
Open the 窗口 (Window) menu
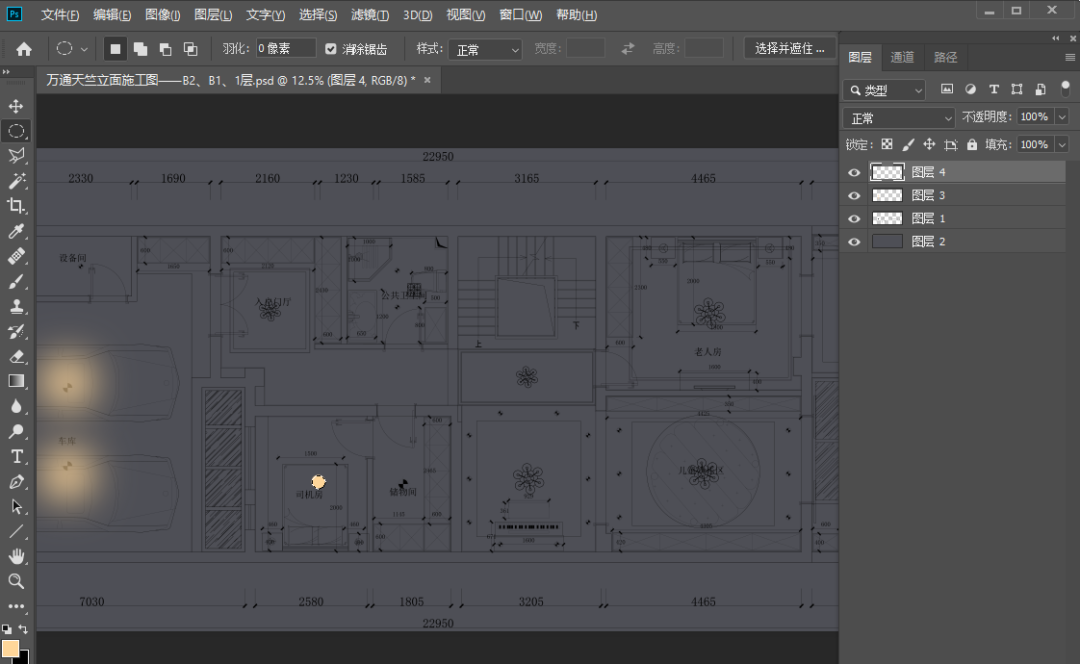(520, 14)
